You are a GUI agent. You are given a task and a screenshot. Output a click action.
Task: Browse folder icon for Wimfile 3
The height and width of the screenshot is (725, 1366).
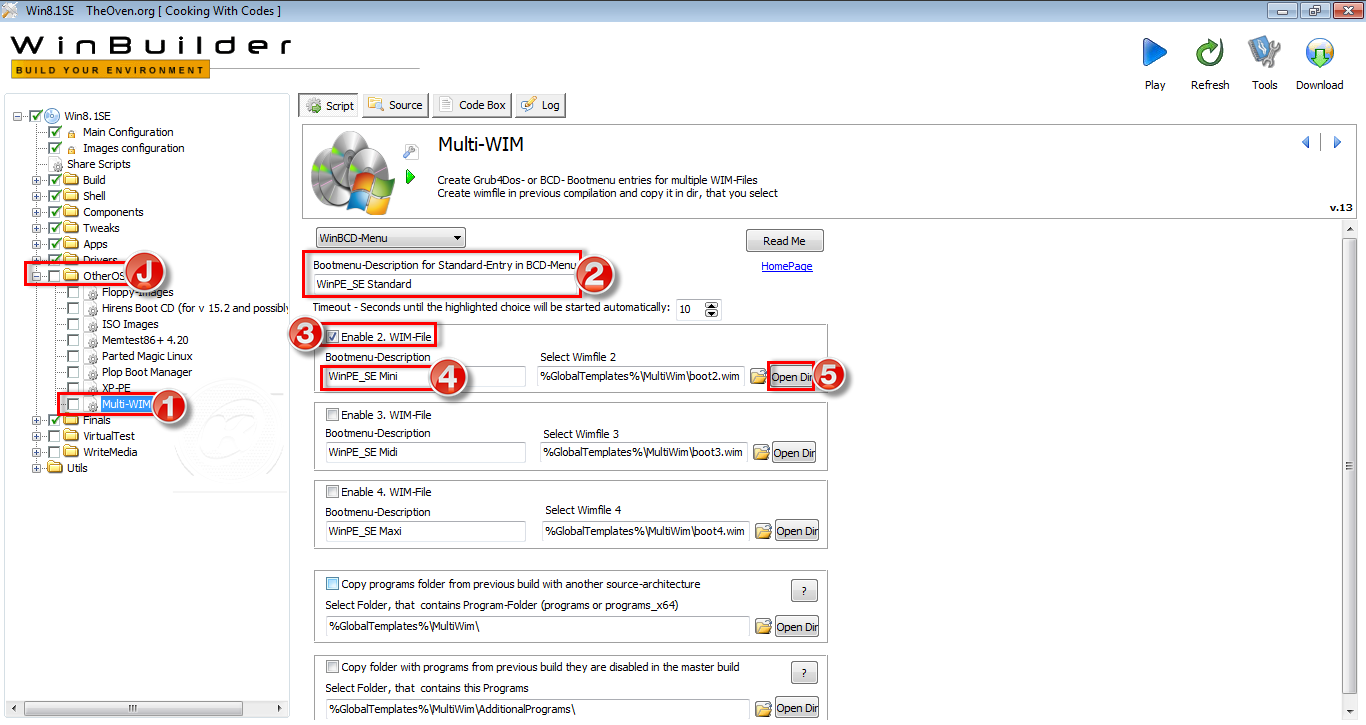pyautogui.click(x=762, y=452)
